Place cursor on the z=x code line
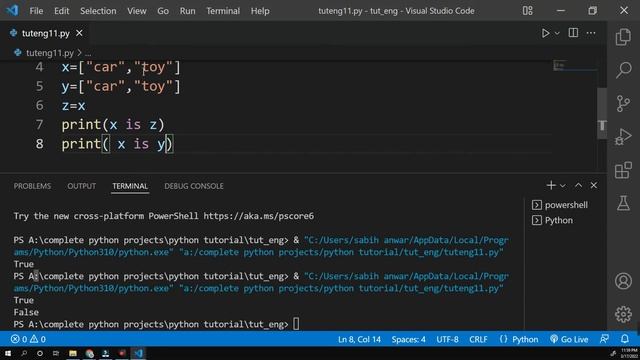The image size is (640, 360). coord(73,105)
